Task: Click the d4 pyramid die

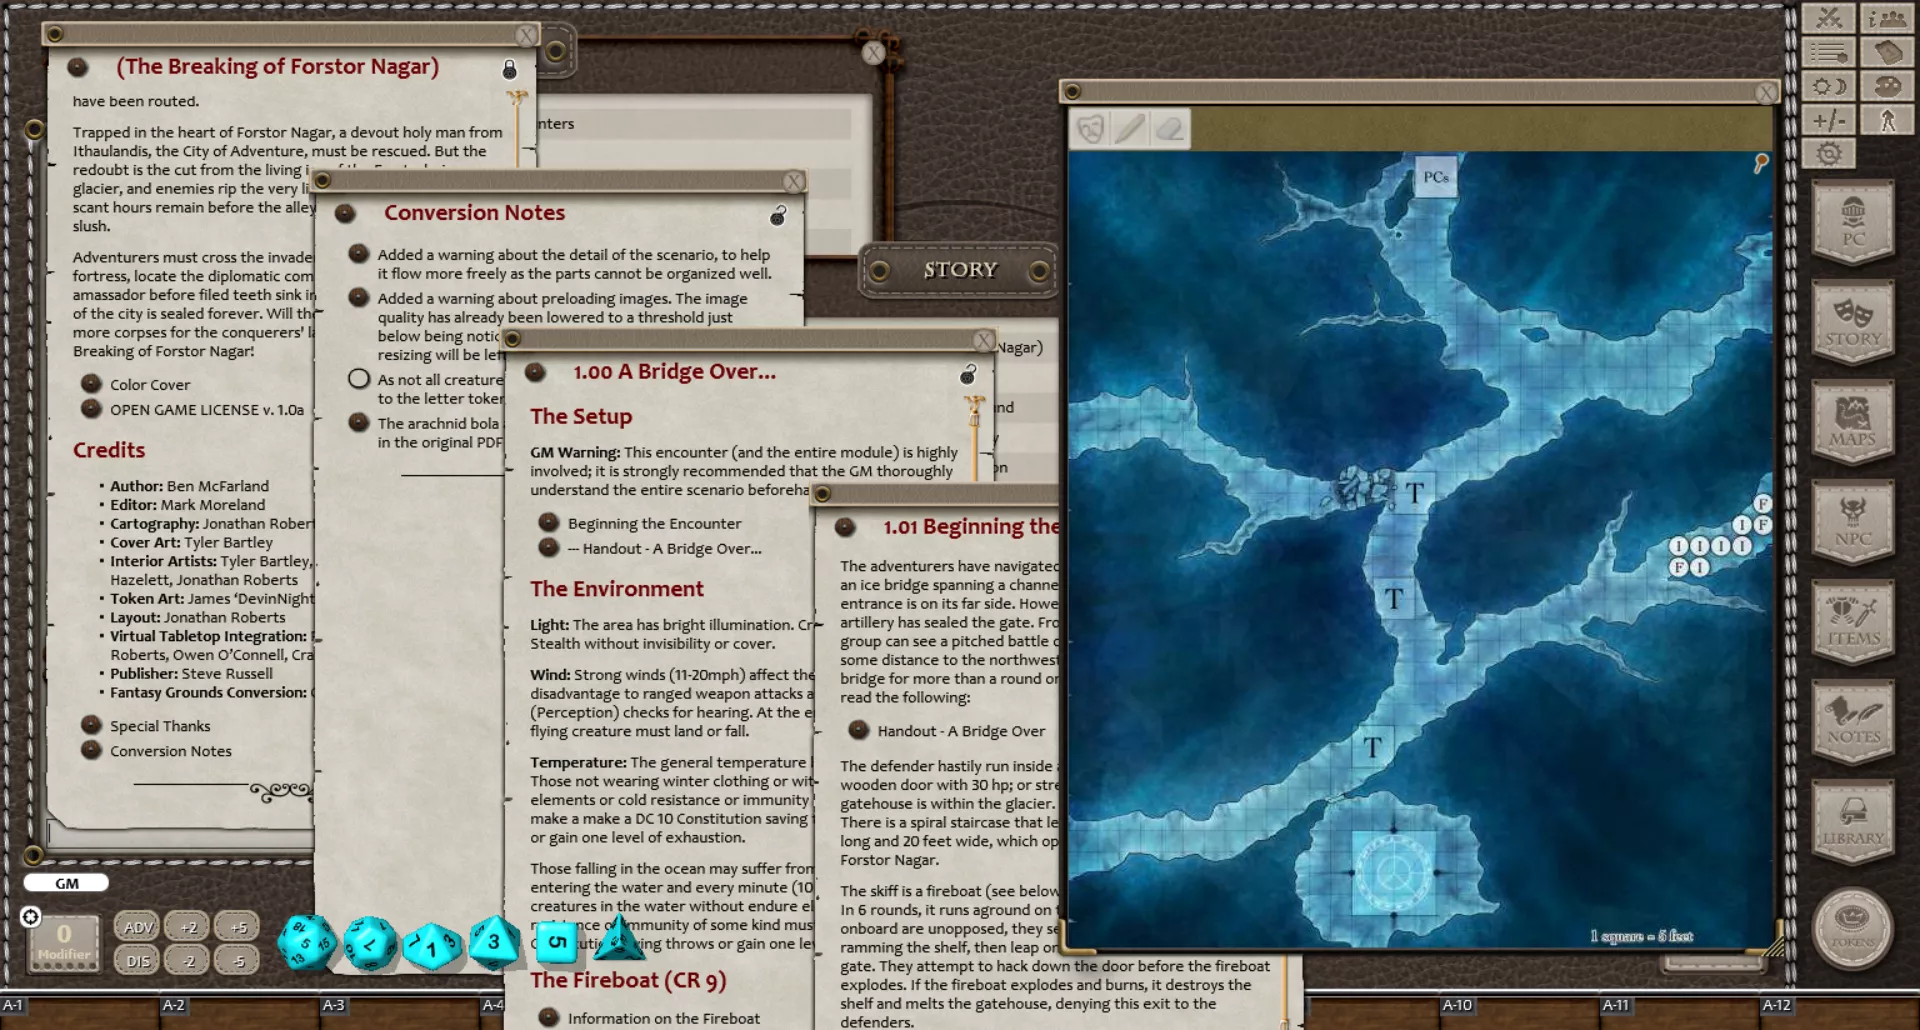Action: [620, 938]
